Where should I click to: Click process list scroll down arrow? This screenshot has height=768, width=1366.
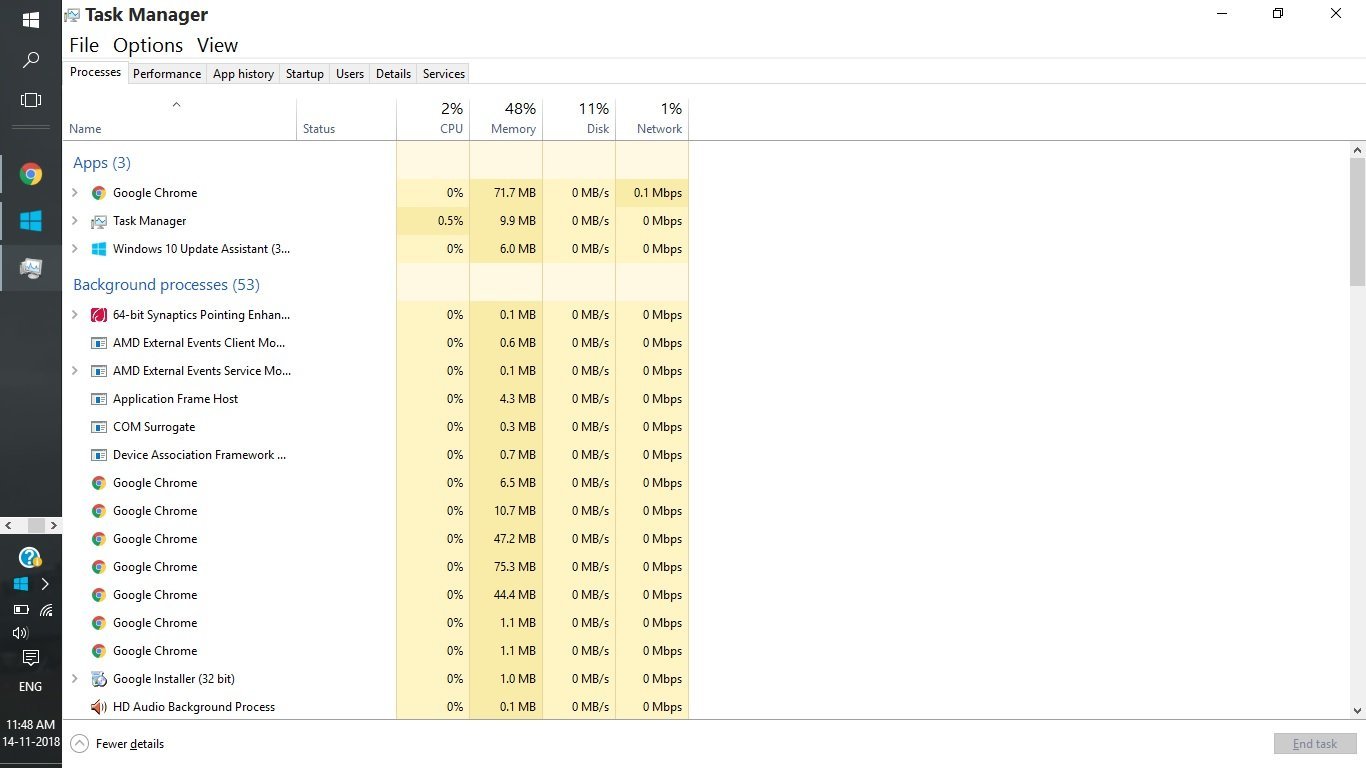coord(1357,711)
